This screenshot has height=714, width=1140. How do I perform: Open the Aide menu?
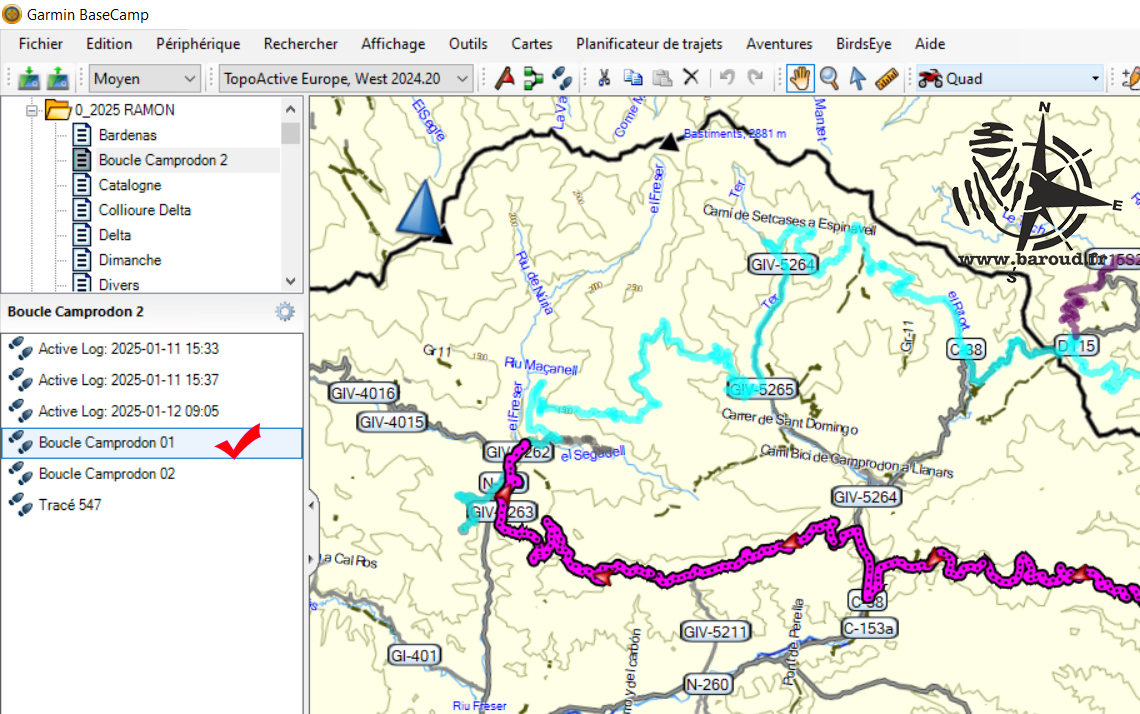point(930,44)
